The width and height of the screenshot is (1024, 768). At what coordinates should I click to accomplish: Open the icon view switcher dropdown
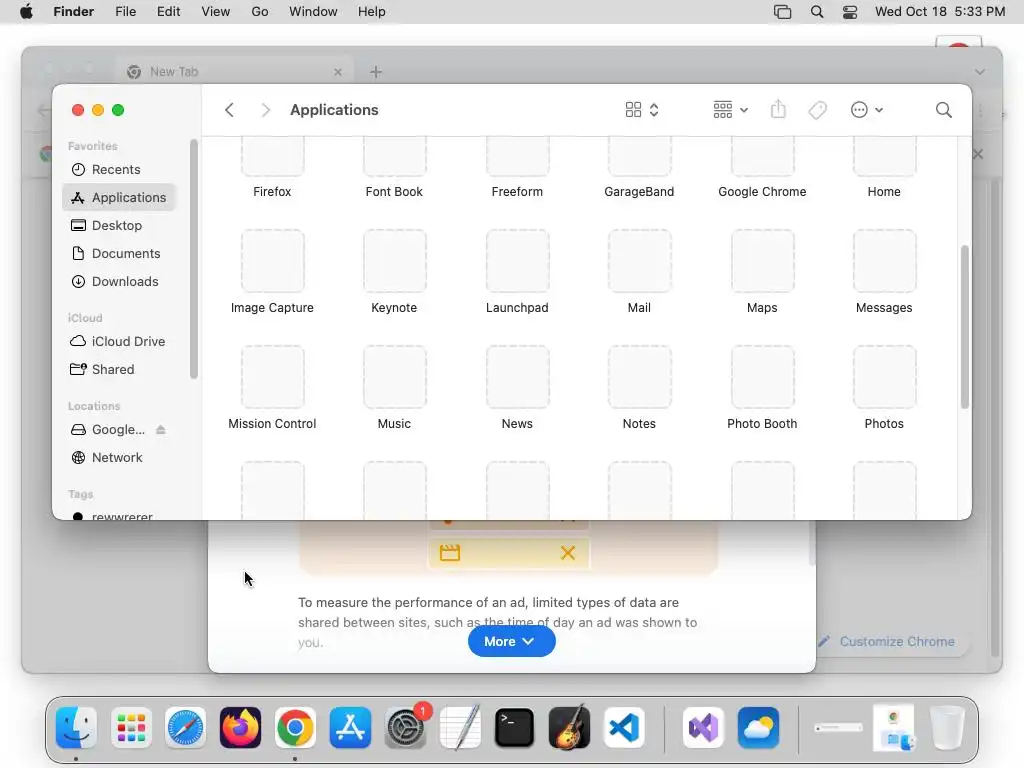click(642, 110)
